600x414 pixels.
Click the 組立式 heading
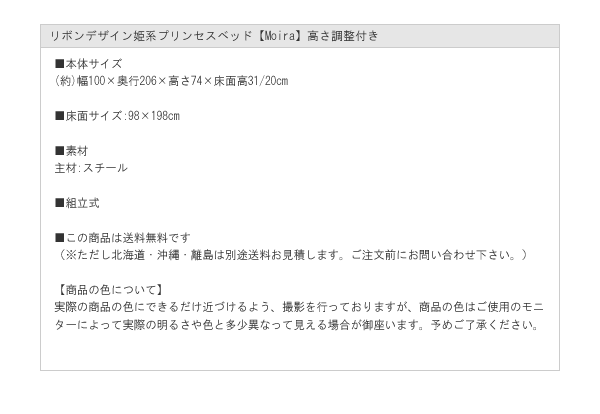[77, 203]
